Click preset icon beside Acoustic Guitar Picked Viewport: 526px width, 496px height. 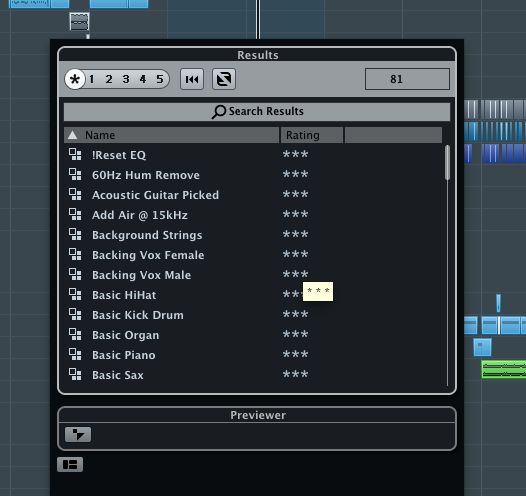pyautogui.click(x=75, y=195)
